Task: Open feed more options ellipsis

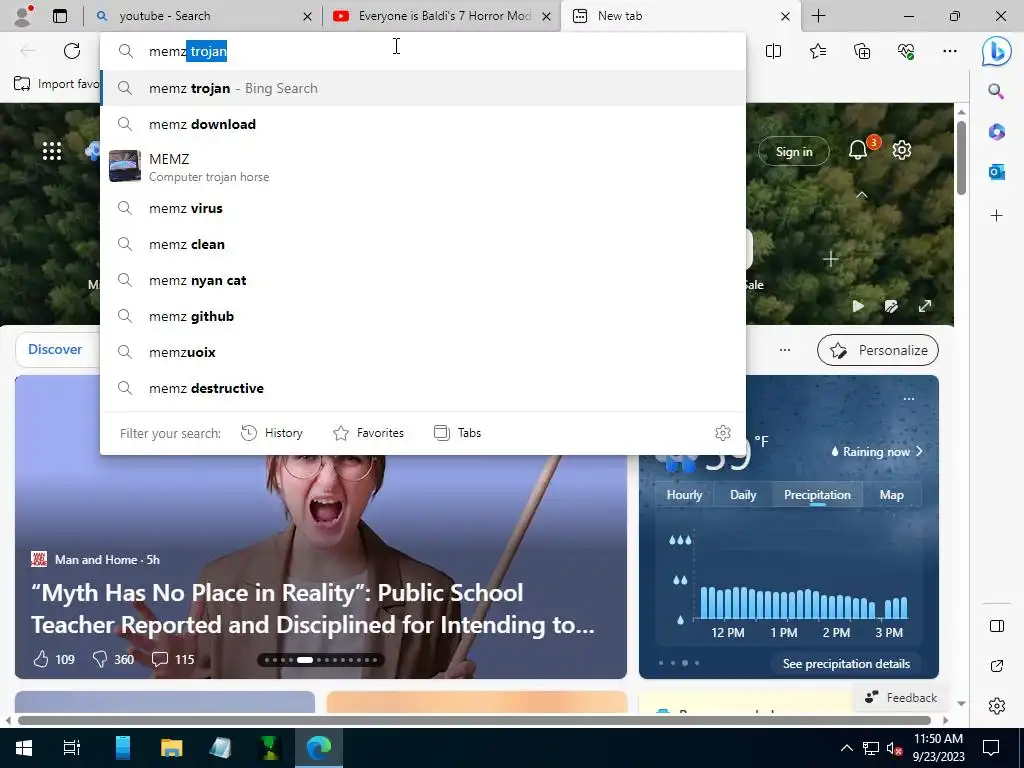Action: [x=785, y=350]
